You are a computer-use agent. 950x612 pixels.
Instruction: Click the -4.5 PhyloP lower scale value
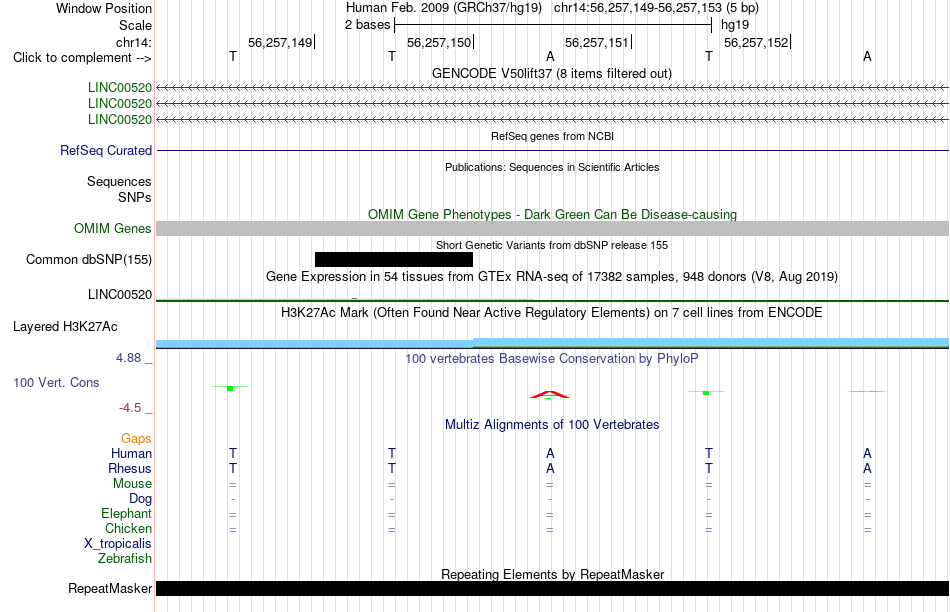click(x=130, y=408)
